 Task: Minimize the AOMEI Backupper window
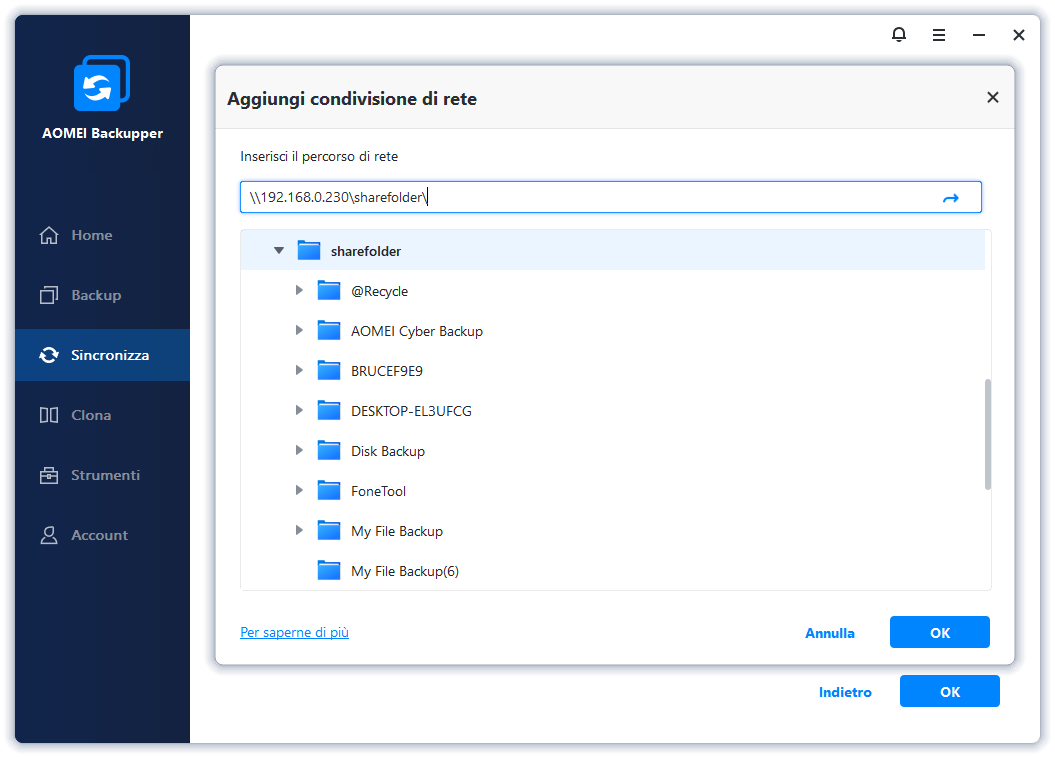[x=979, y=35]
